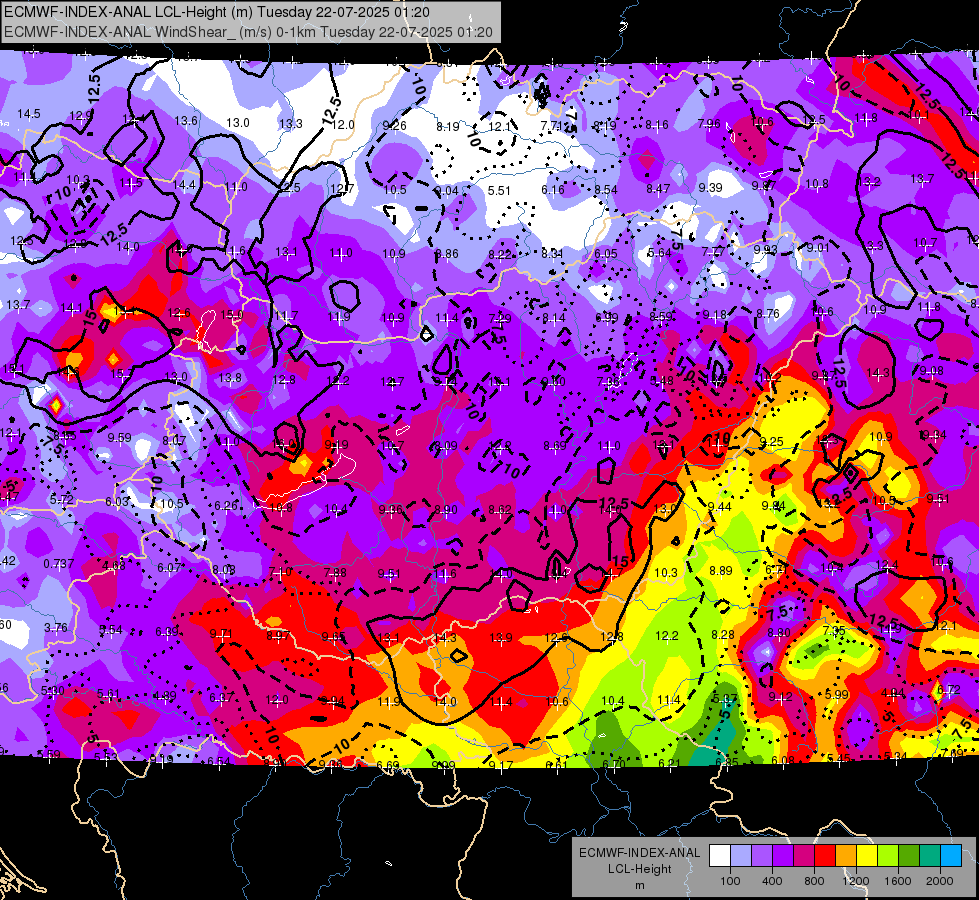Click the 13.6 grid value
This screenshot has width=979, height=900.
[x=186, y=121]
